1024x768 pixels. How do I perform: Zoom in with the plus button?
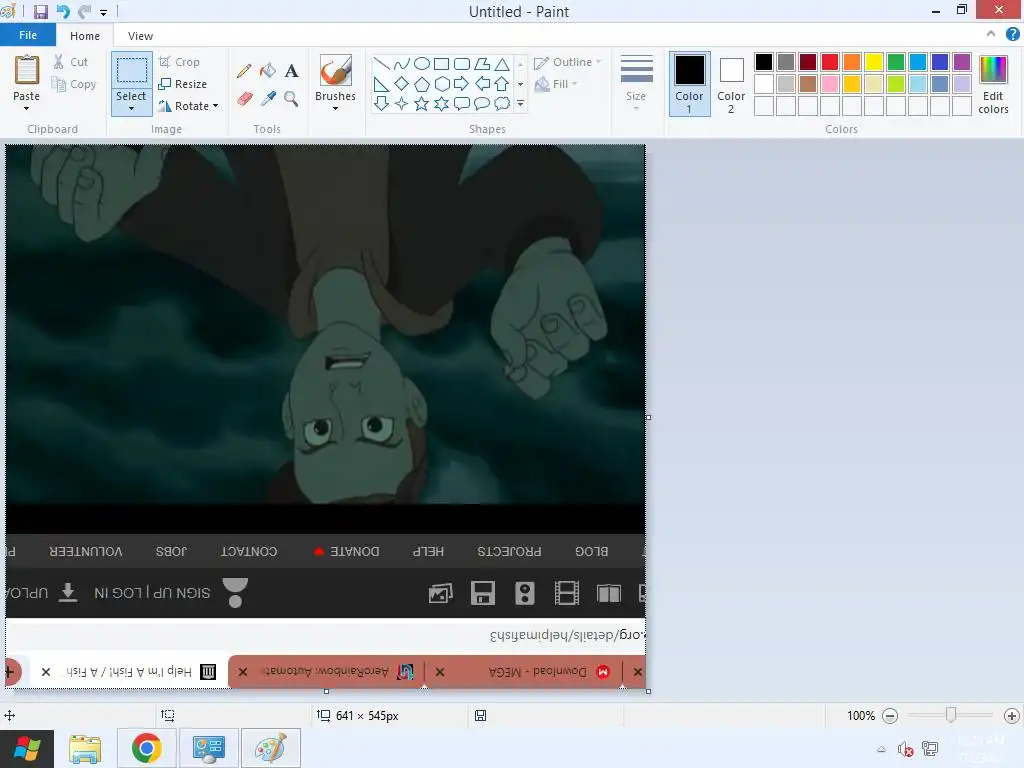pos(1012,716)
